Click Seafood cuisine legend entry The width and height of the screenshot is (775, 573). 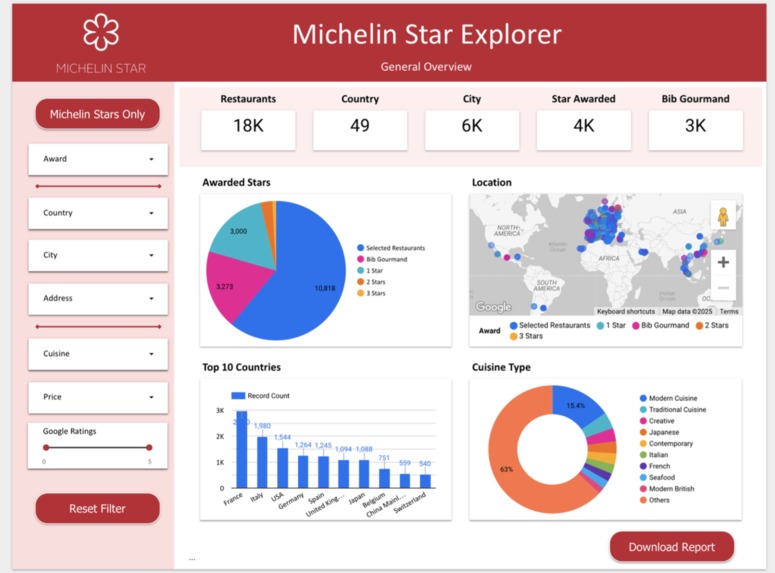(657, 478)
